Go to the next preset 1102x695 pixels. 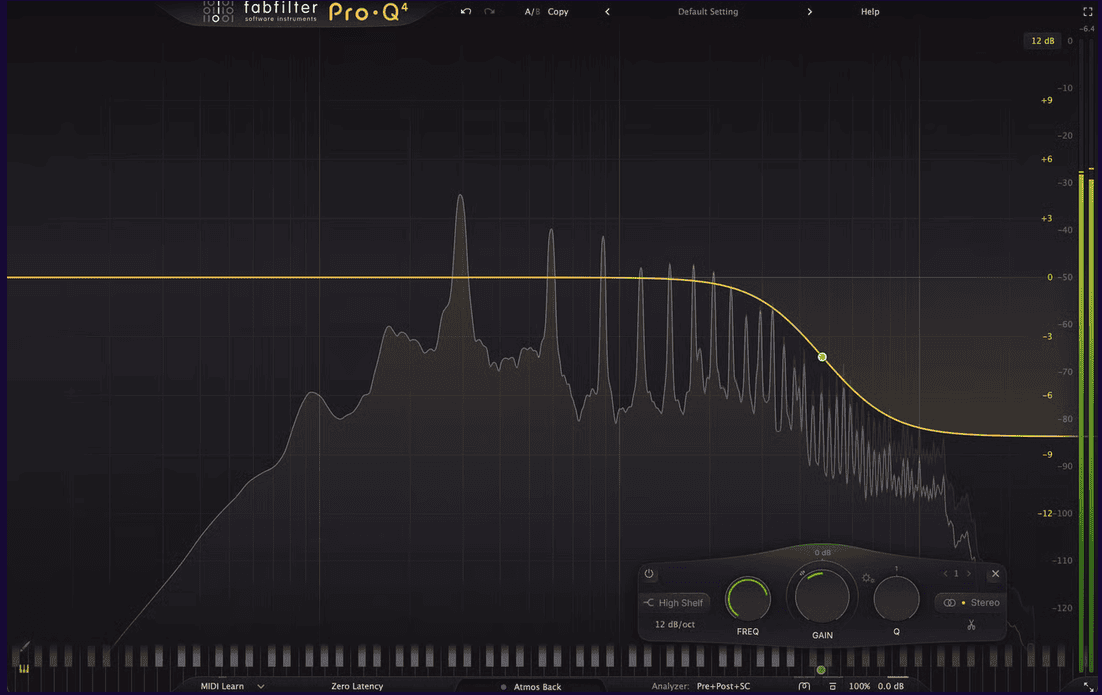(x=810, y=11)
